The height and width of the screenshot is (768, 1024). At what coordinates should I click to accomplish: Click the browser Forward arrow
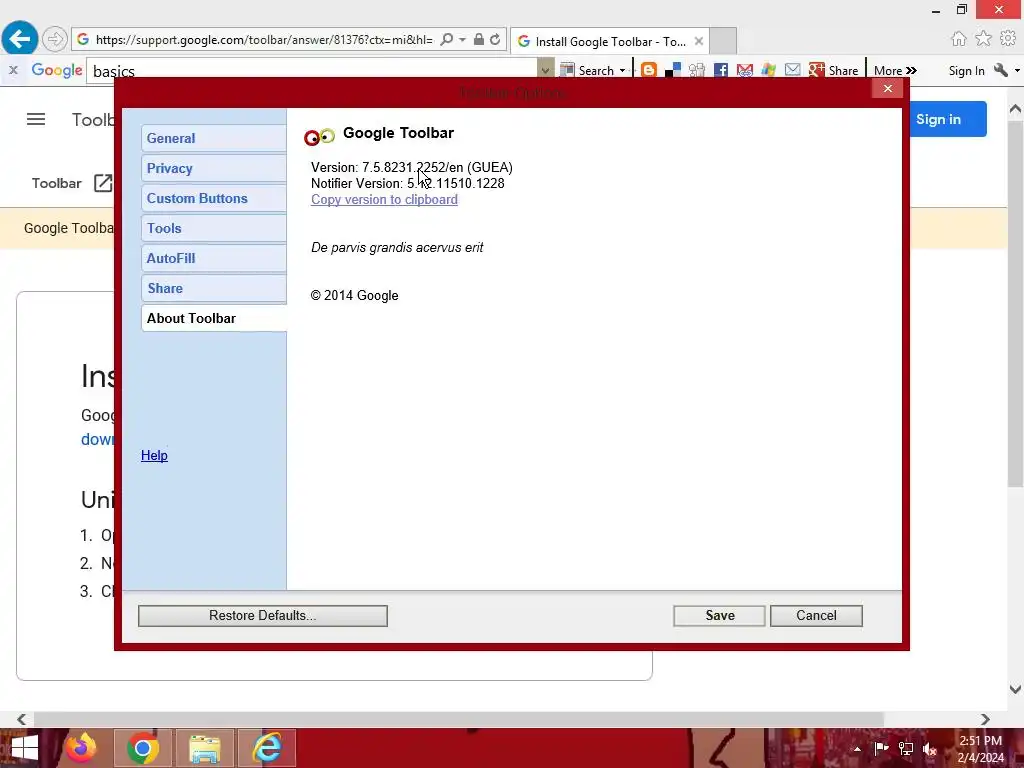pyautogui.click(x=55, y=39)
